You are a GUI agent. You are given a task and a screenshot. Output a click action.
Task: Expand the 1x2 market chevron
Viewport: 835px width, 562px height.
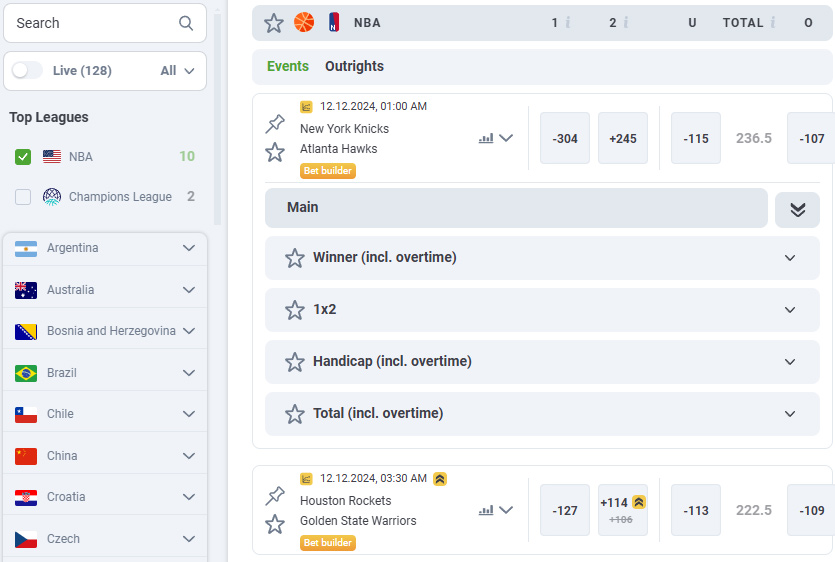tap(790, 310)
